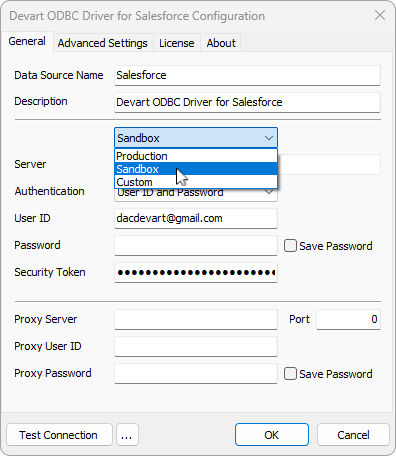The width and height of the screenshot is (396, 456).
Task: Click the Description input field
Action: (247, 102)
